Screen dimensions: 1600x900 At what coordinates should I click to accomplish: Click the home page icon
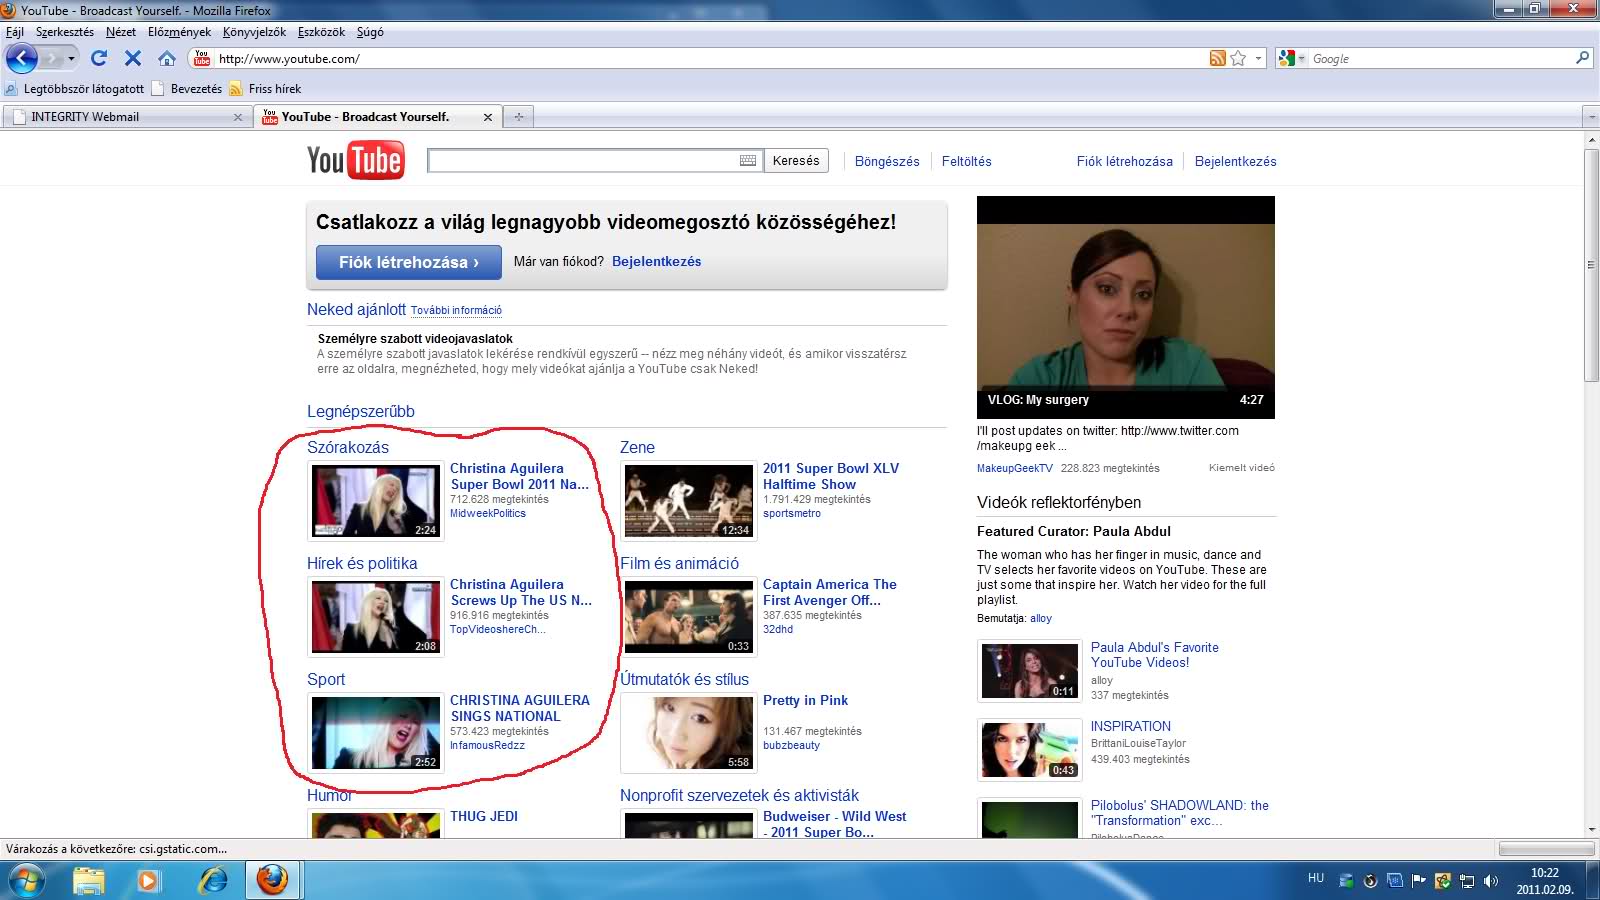pos(167,58)
